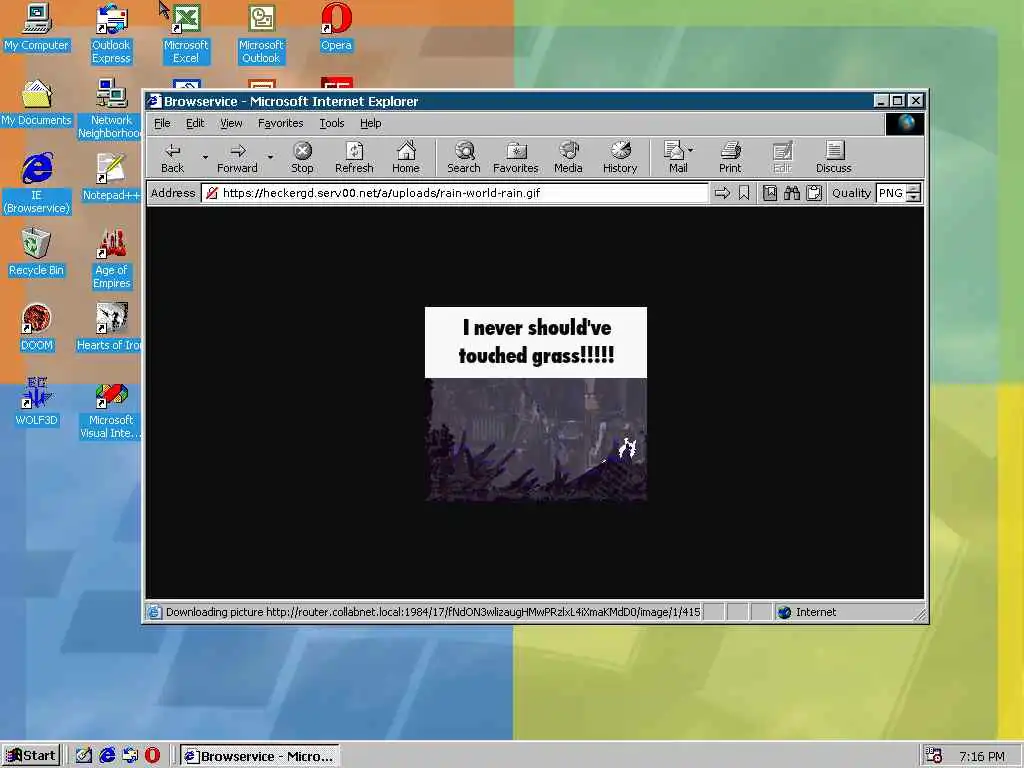Click the rain-world GIF image
This screenshot has width=1024, height=768.
[x=536, y=404]
